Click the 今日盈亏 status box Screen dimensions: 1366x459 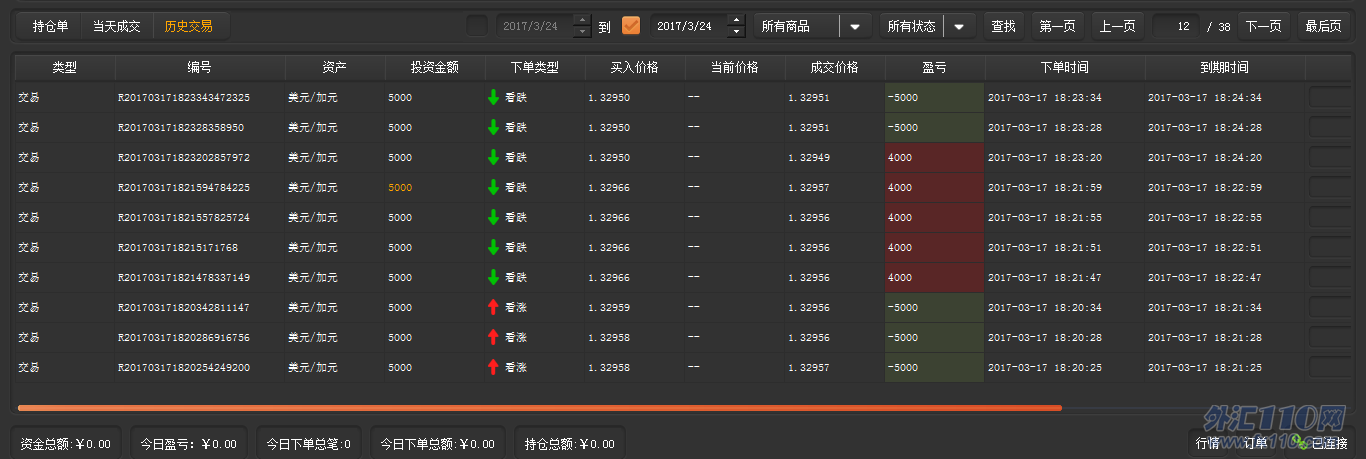pyautogui.click(x=189, y=443)
